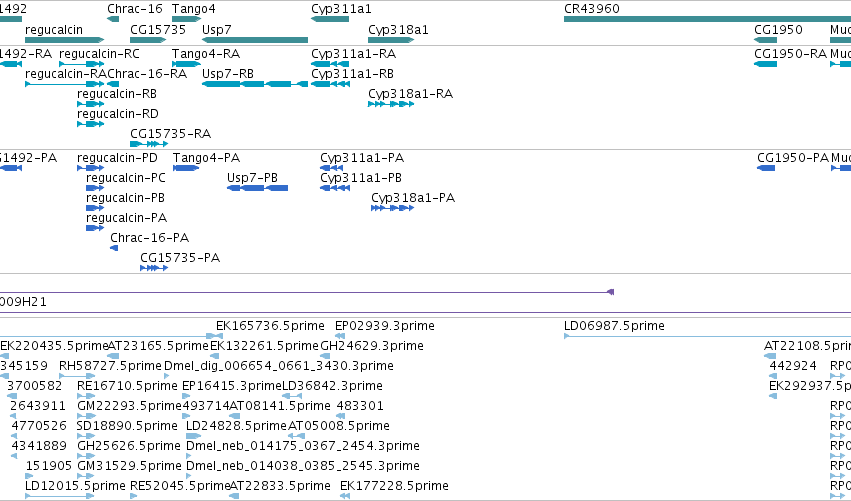Select protein CG1950-PA
This screenshot has height=501, width=851.
pyautogui.click(x=793, y=158)
